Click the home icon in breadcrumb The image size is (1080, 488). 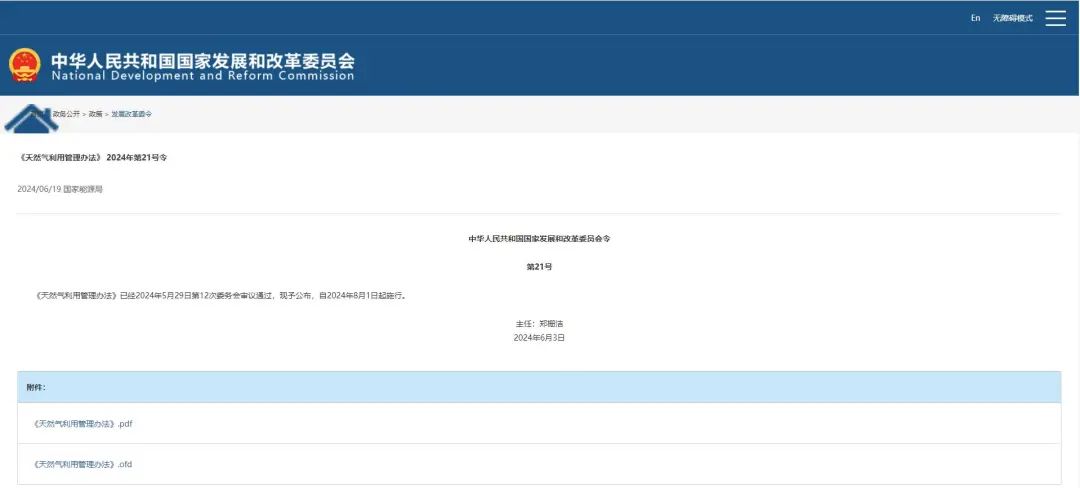(30, 115)
